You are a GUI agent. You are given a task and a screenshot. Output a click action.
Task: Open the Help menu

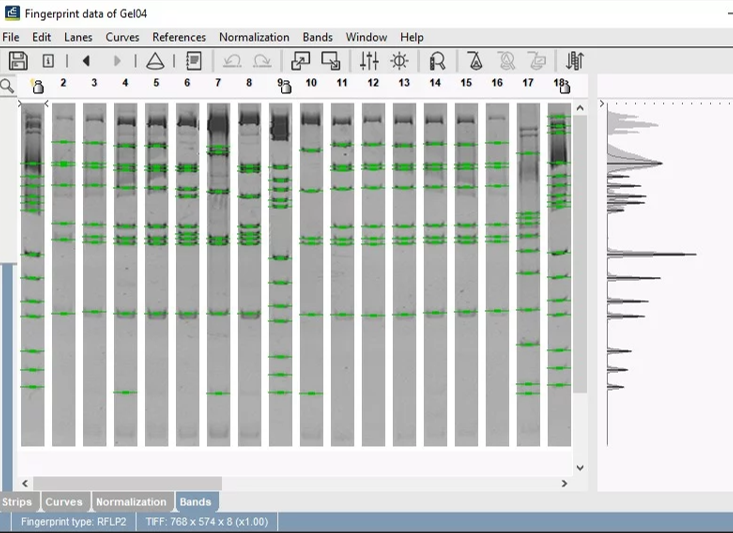411,37
